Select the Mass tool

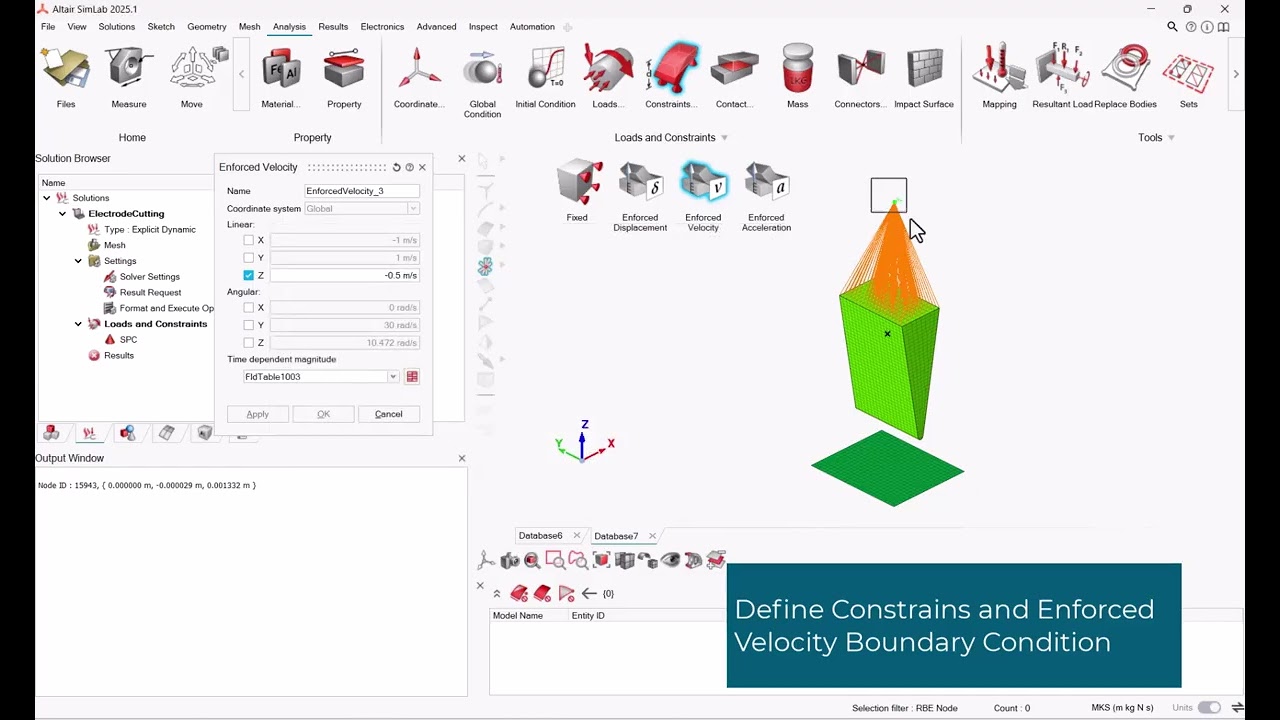click(x=797, y=78)
